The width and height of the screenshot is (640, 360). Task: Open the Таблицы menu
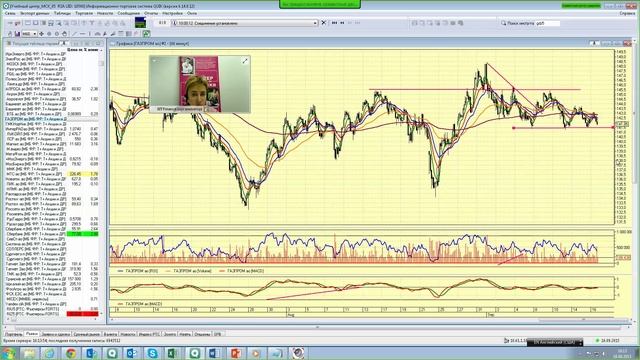62,13
